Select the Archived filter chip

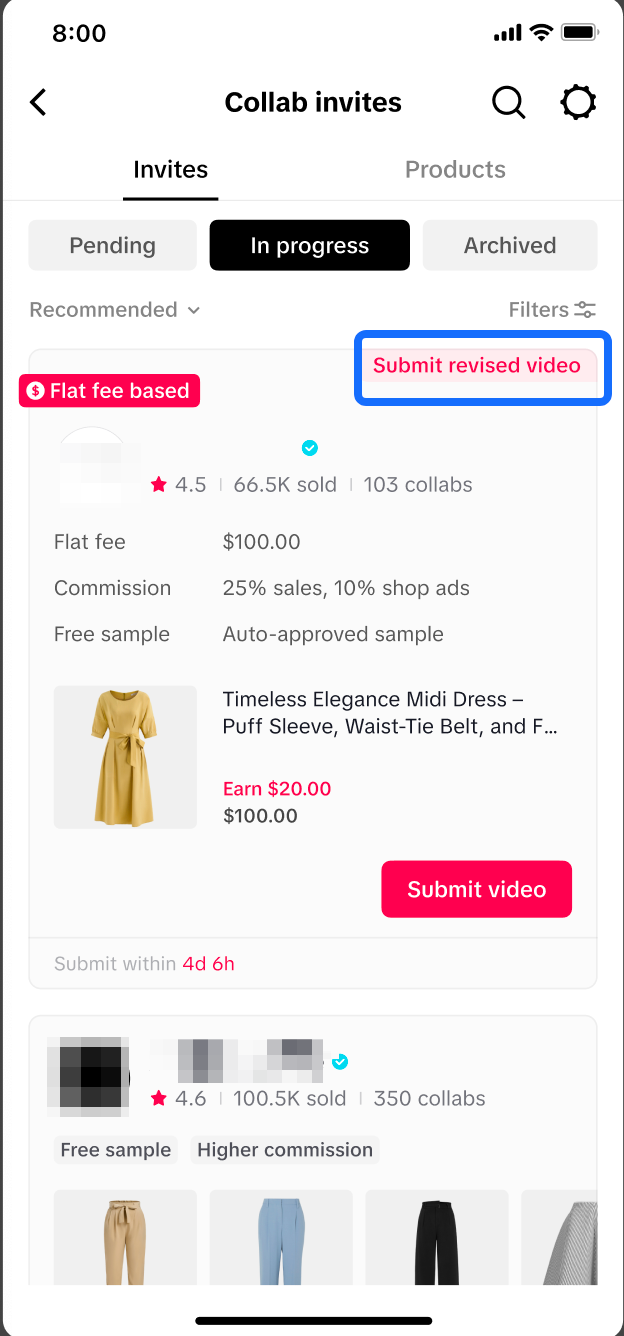click(x=510, y=246)
